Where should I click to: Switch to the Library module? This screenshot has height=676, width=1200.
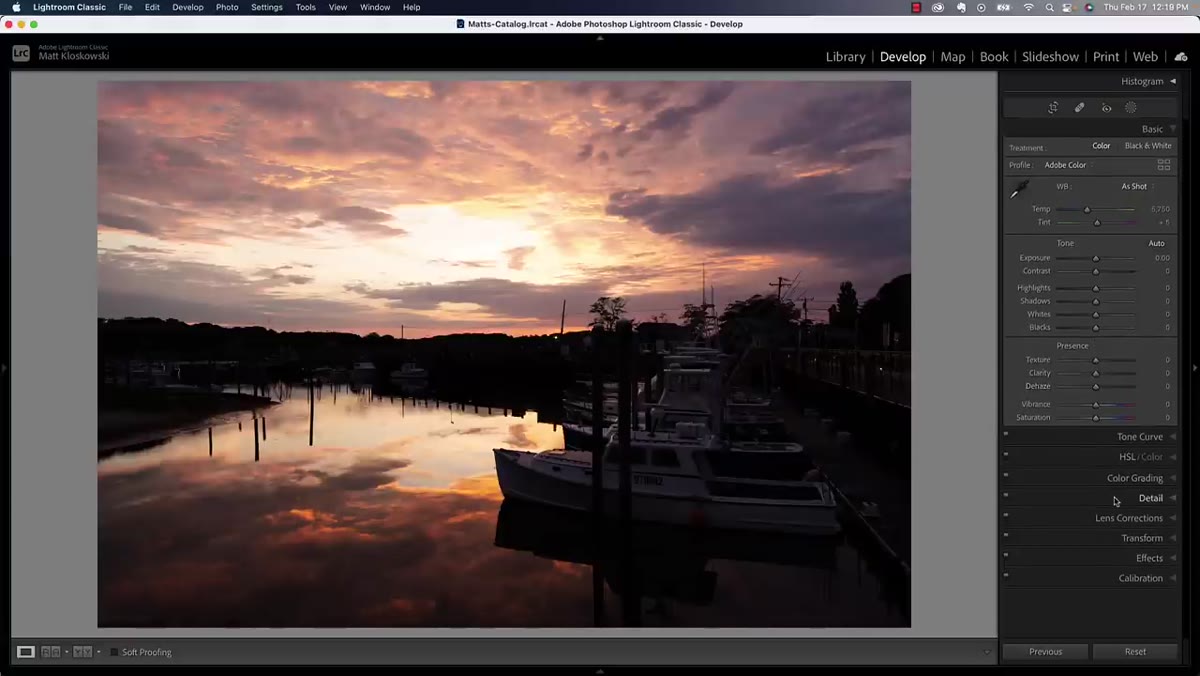tap(845, 57)
